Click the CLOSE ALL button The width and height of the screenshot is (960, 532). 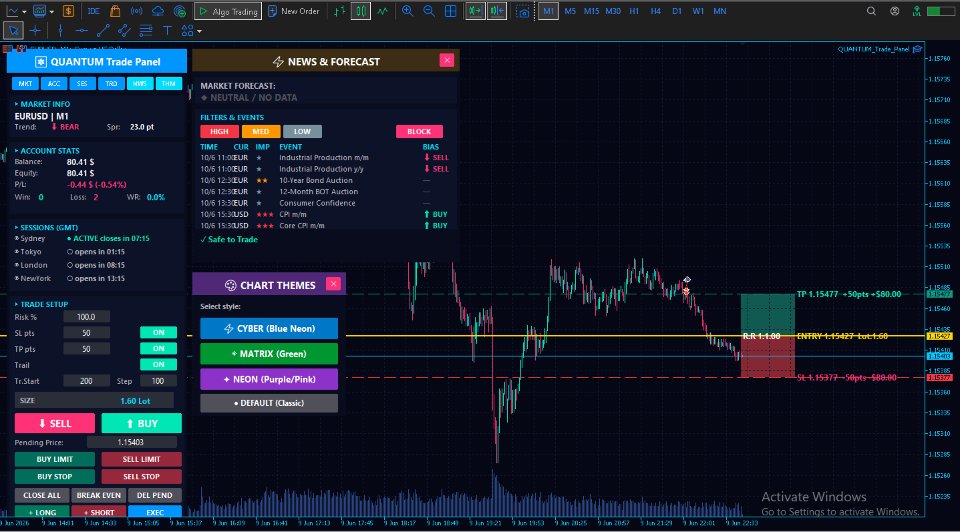point(42,495)
